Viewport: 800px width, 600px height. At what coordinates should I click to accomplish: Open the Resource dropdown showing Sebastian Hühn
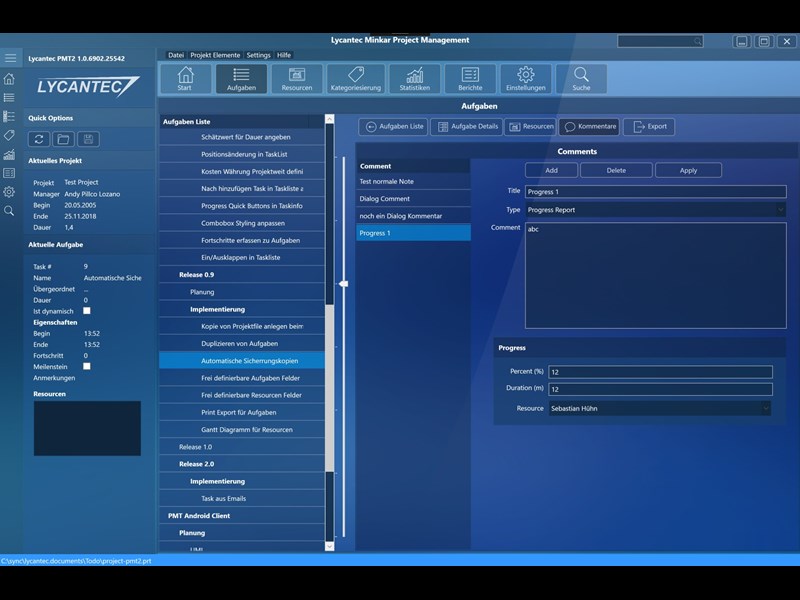660,408
